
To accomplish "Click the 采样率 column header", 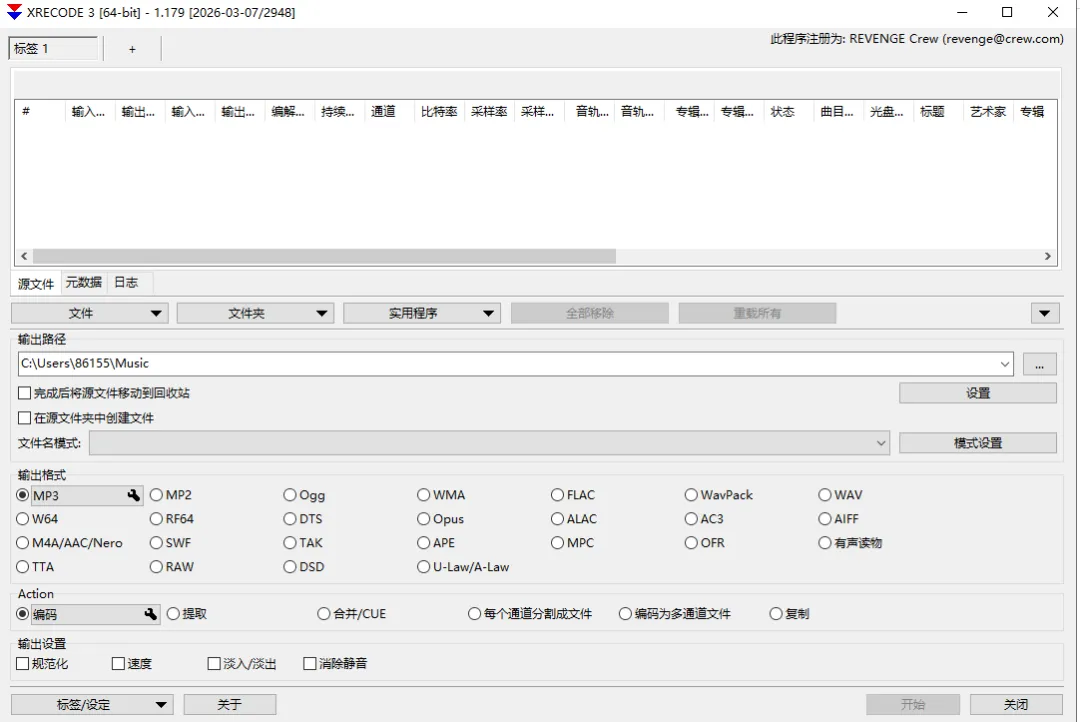I will 489,112.
